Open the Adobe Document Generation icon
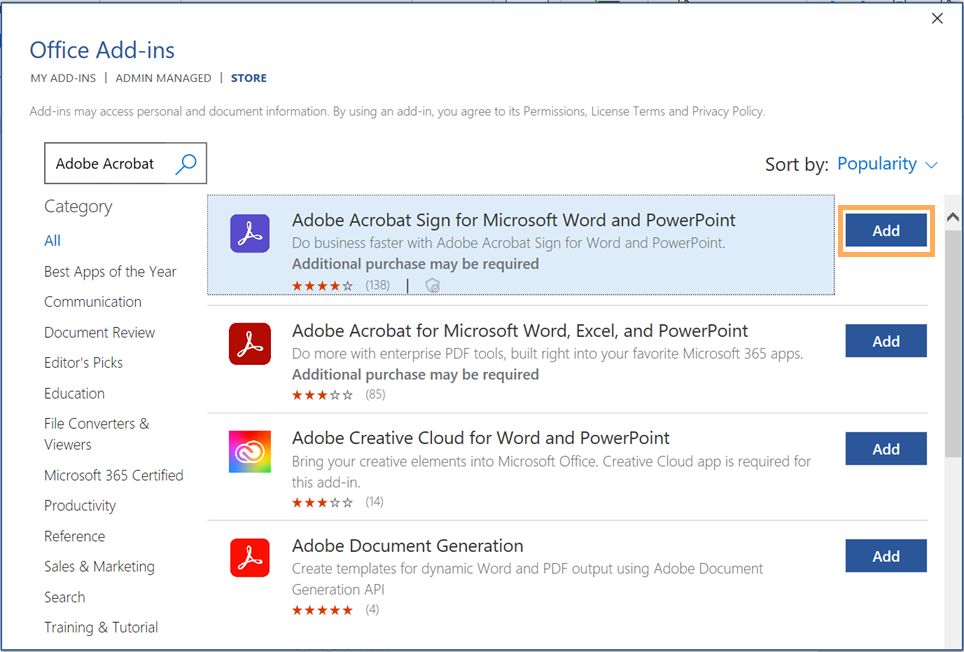964x652 pixels. pyautogui.click(x=250, y=557)
